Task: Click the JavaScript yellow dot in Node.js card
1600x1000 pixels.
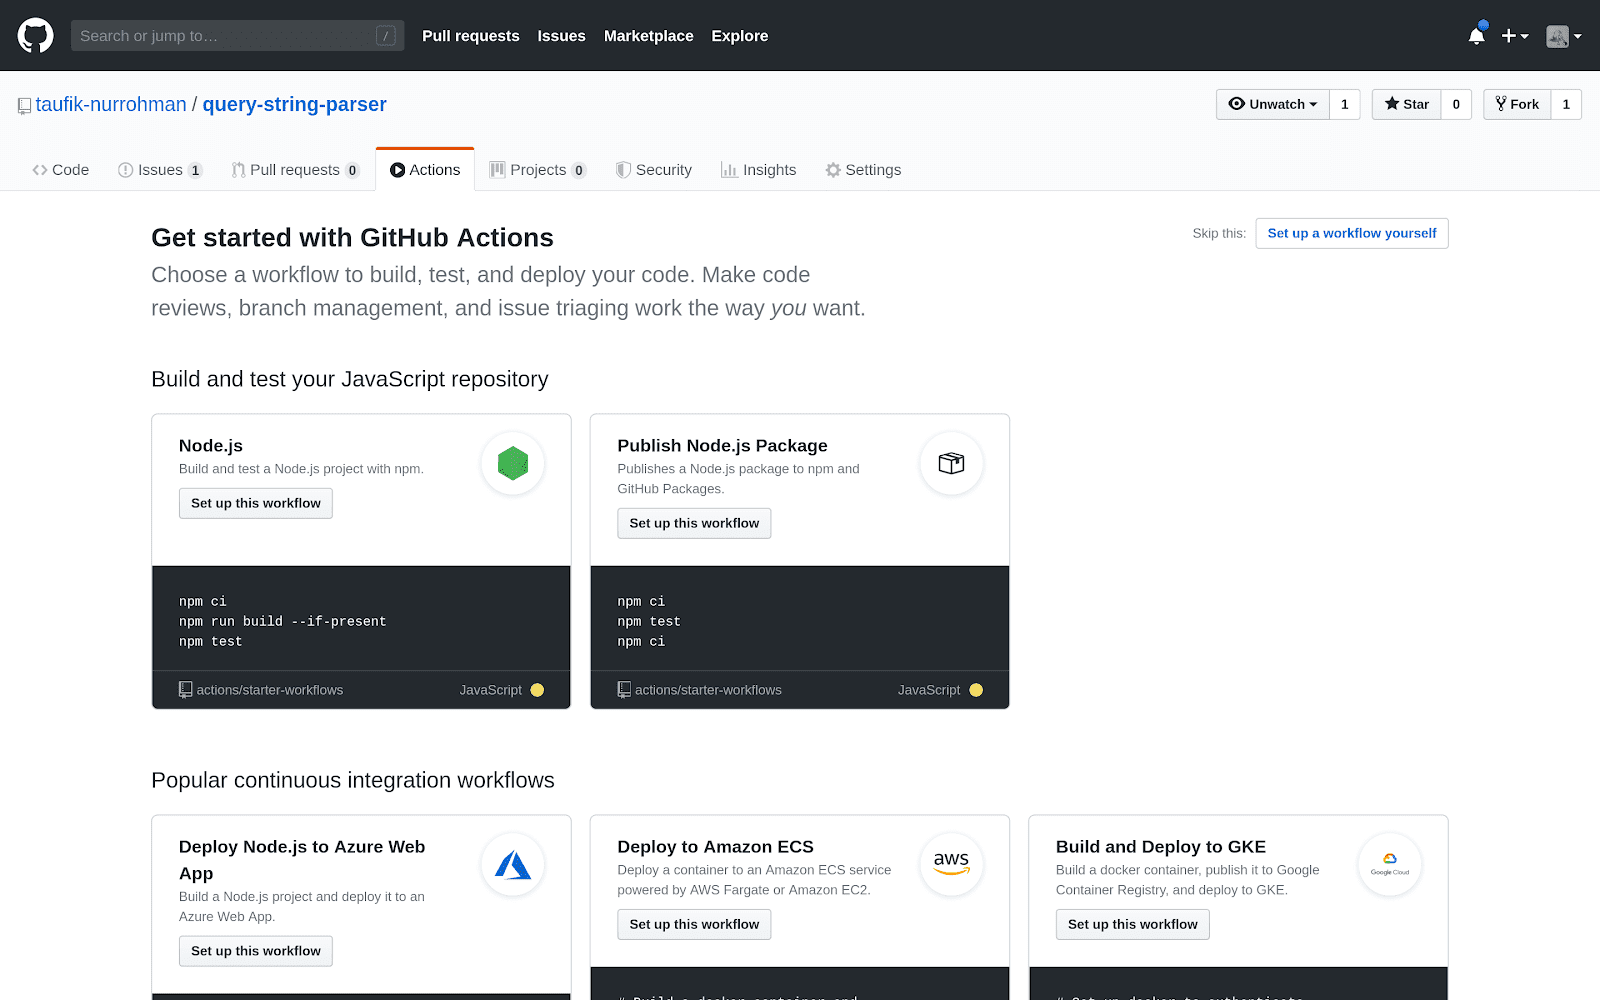Action: [537, 690]
